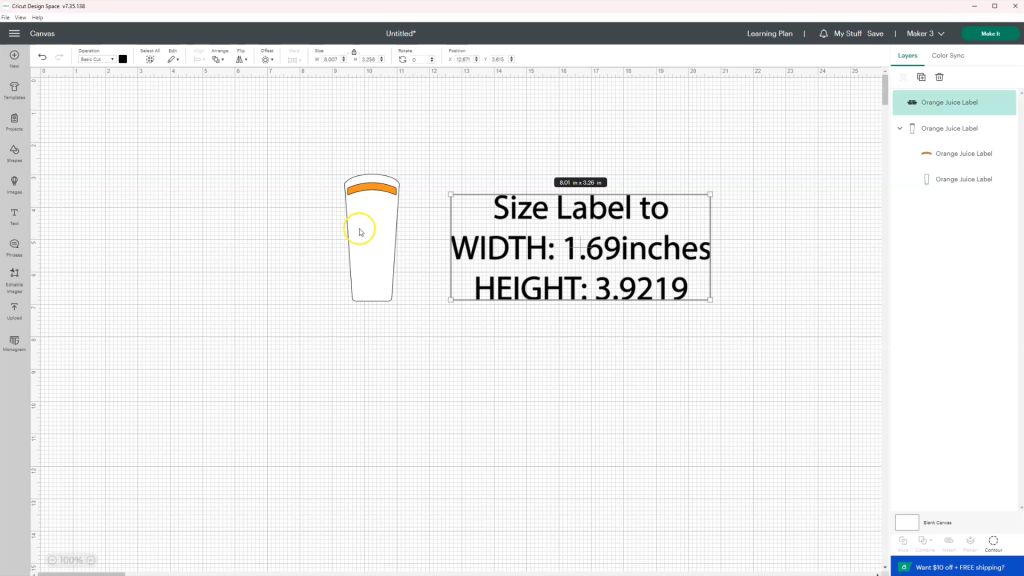This screenshot has height=576, width=1024.
Task: Open Editable Images panel
Action: pos(14,281)
